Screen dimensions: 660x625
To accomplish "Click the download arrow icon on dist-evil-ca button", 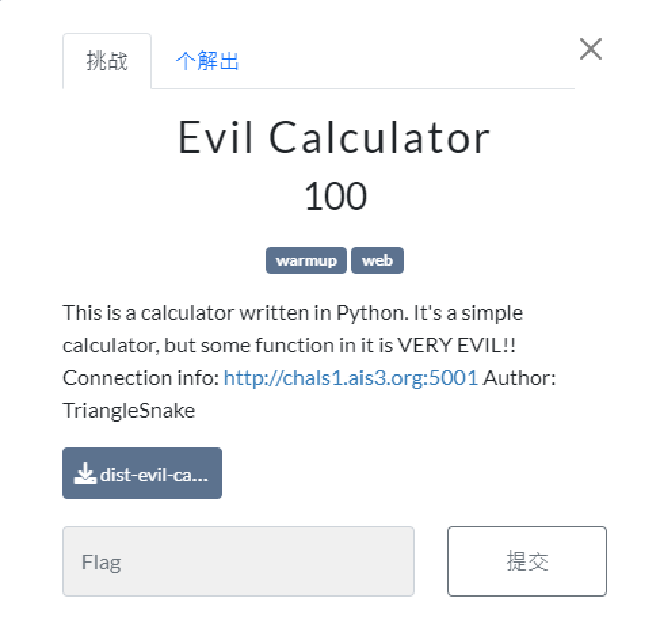I will [x=85, y=473].
